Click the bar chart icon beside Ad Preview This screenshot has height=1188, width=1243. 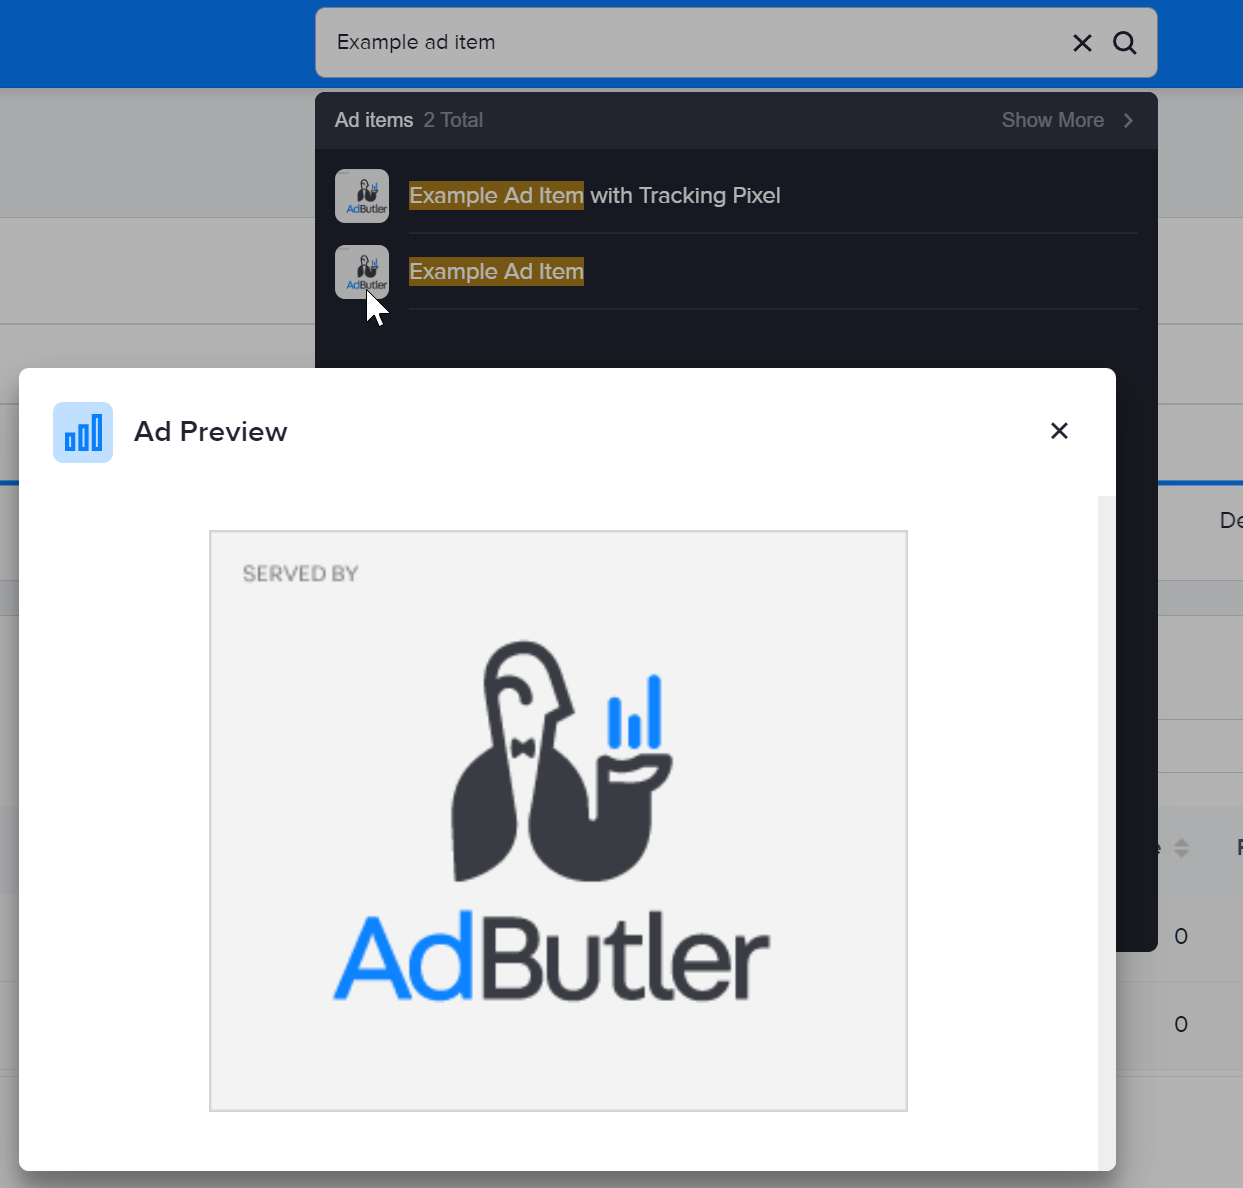(x=83, y=432)
